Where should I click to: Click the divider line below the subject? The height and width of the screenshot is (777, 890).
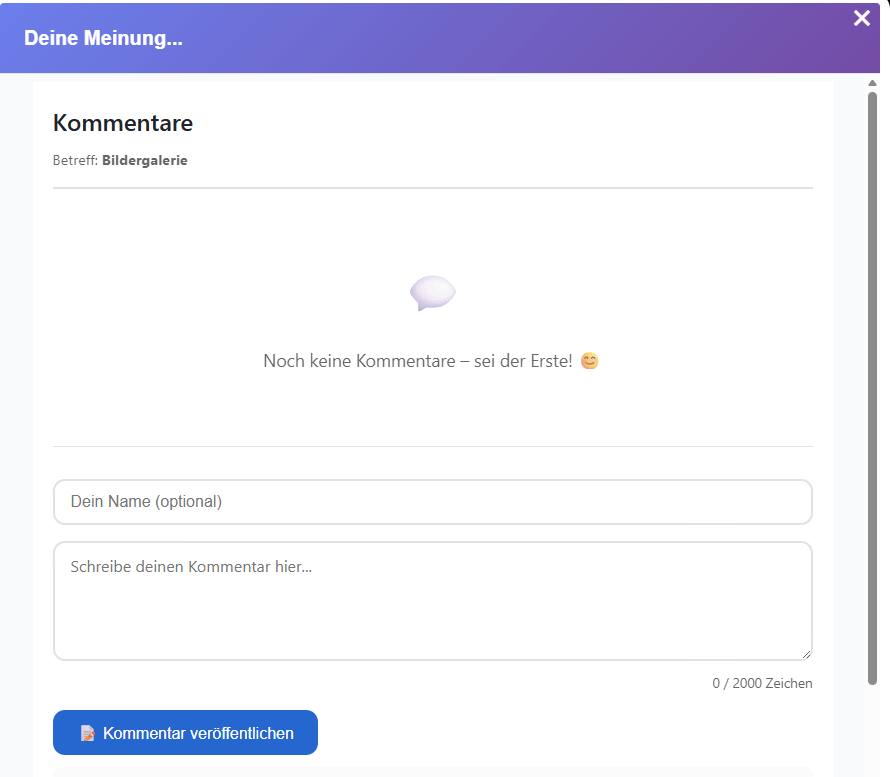point(432,186)
